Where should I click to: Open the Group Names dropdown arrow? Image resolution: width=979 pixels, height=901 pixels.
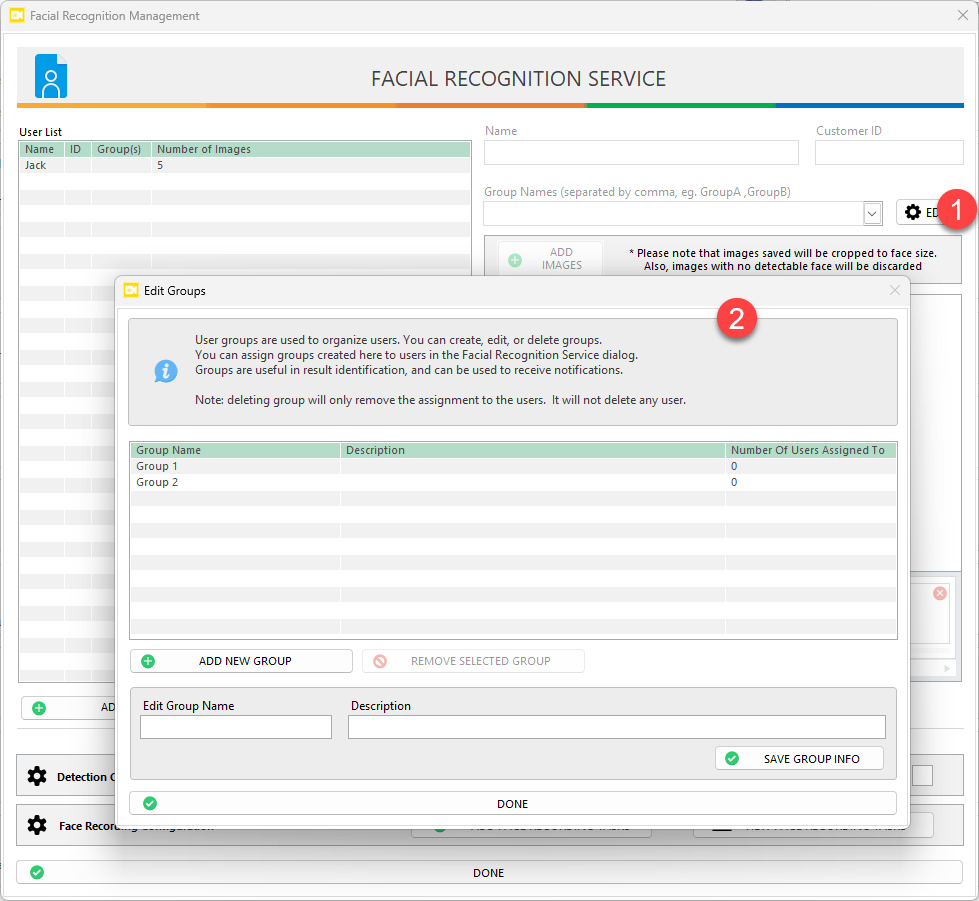tap(872, 213)
